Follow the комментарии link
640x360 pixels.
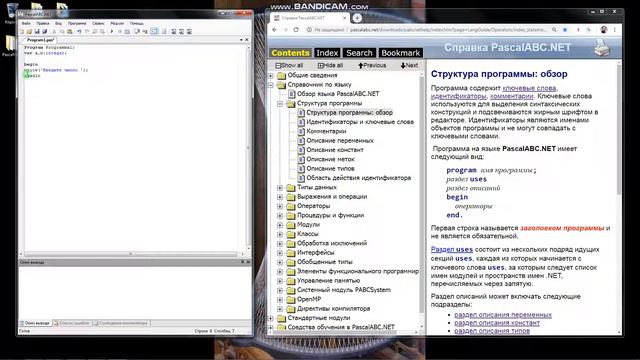pyautogui.click(x=511, y=96)
